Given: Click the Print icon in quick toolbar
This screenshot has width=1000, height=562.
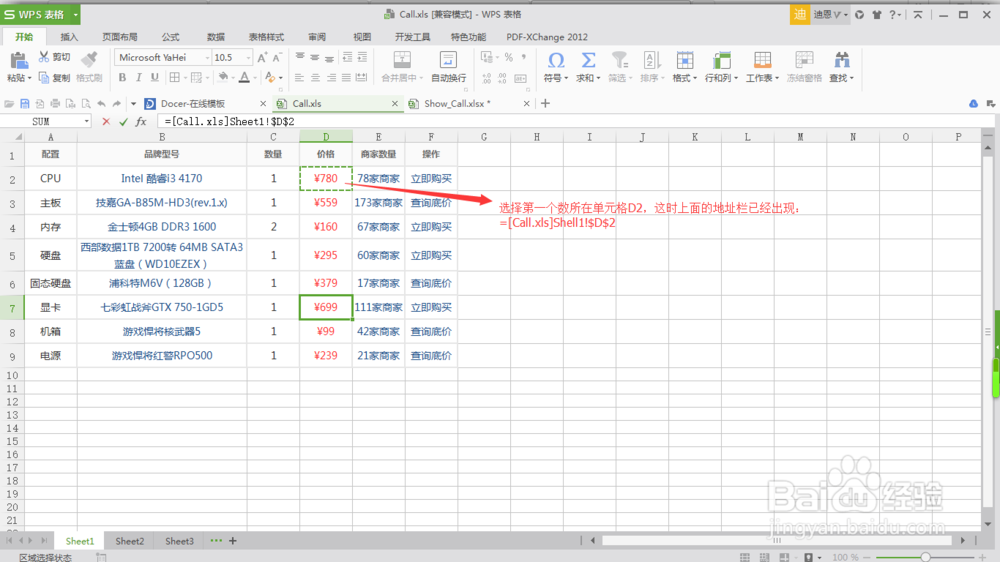Looking at the screenshot, I should point(55,103).
